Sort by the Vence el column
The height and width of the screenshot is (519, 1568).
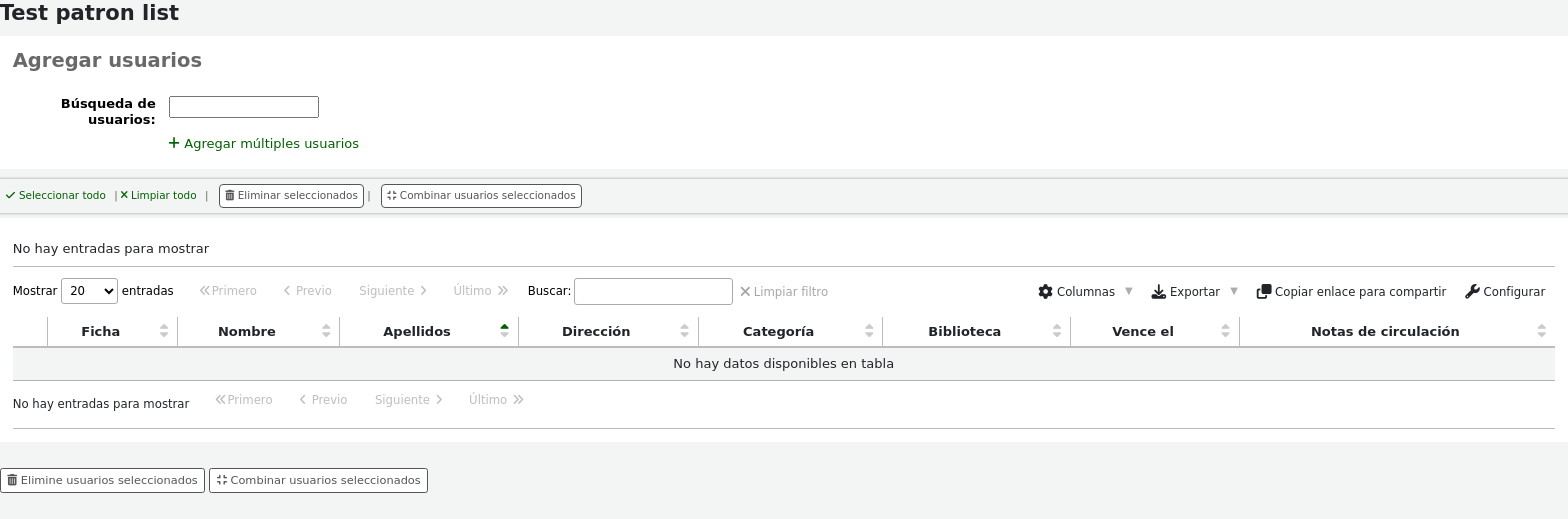pos(1142,331)
